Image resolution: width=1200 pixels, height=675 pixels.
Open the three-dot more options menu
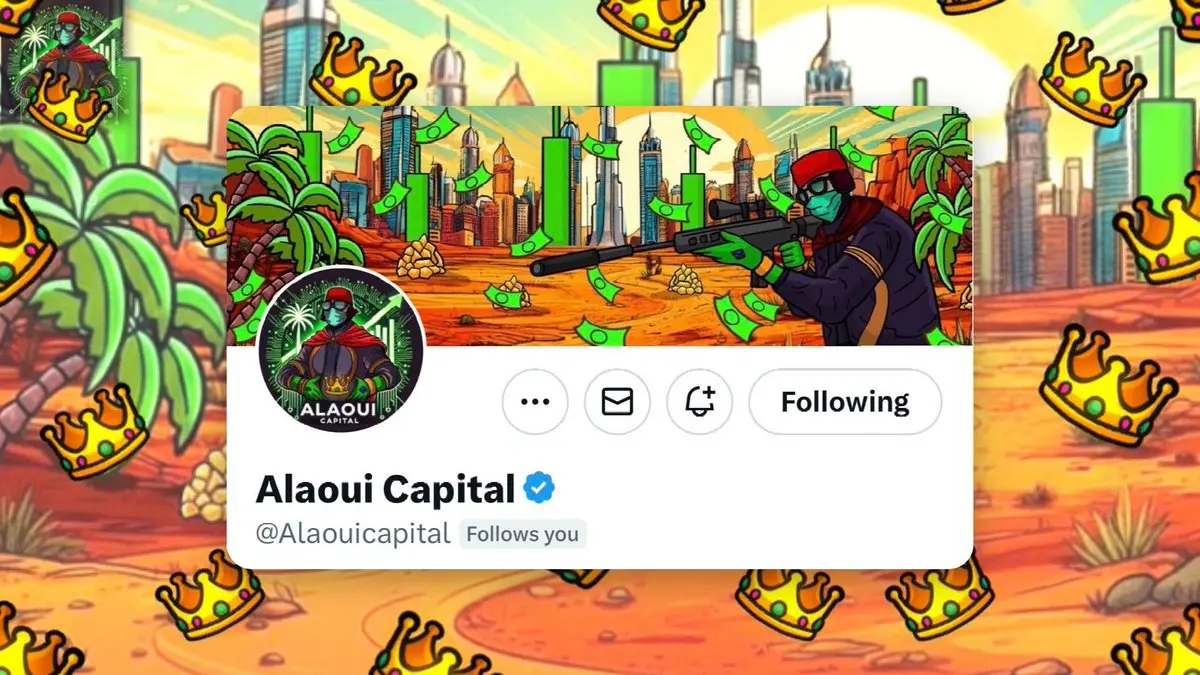tap(535, 402)
